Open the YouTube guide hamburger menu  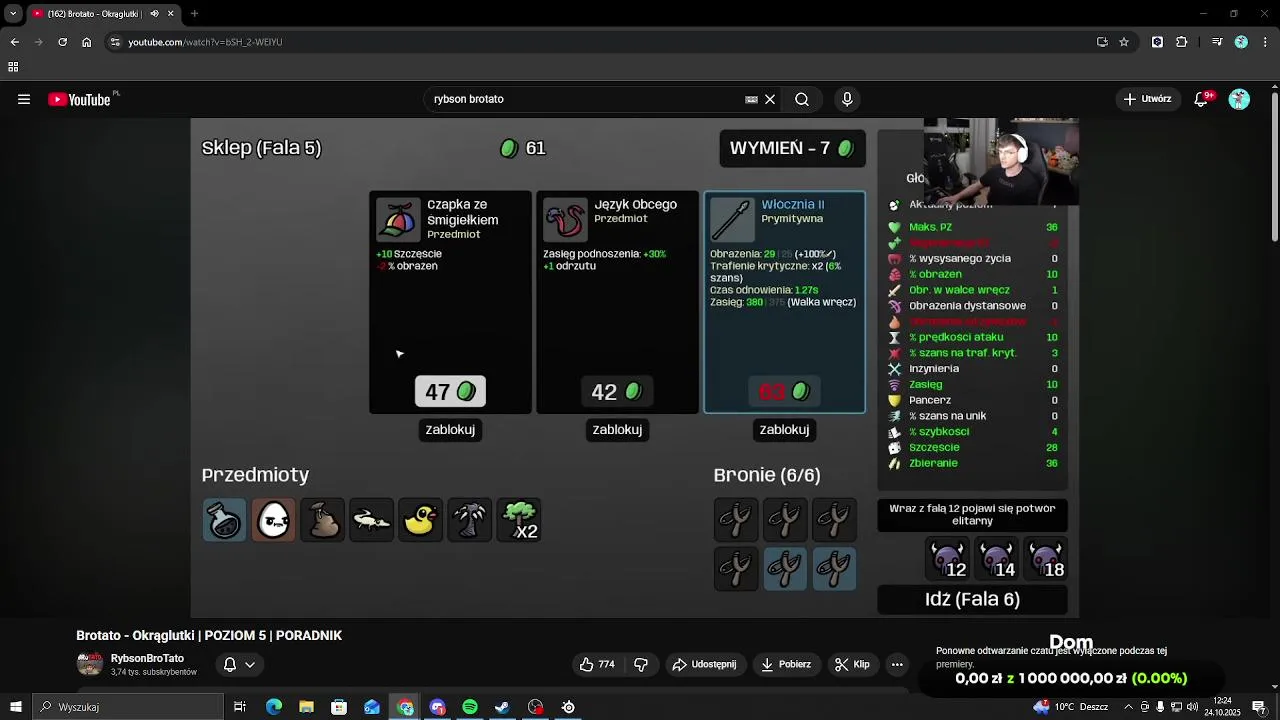click(x=24, y=99)
